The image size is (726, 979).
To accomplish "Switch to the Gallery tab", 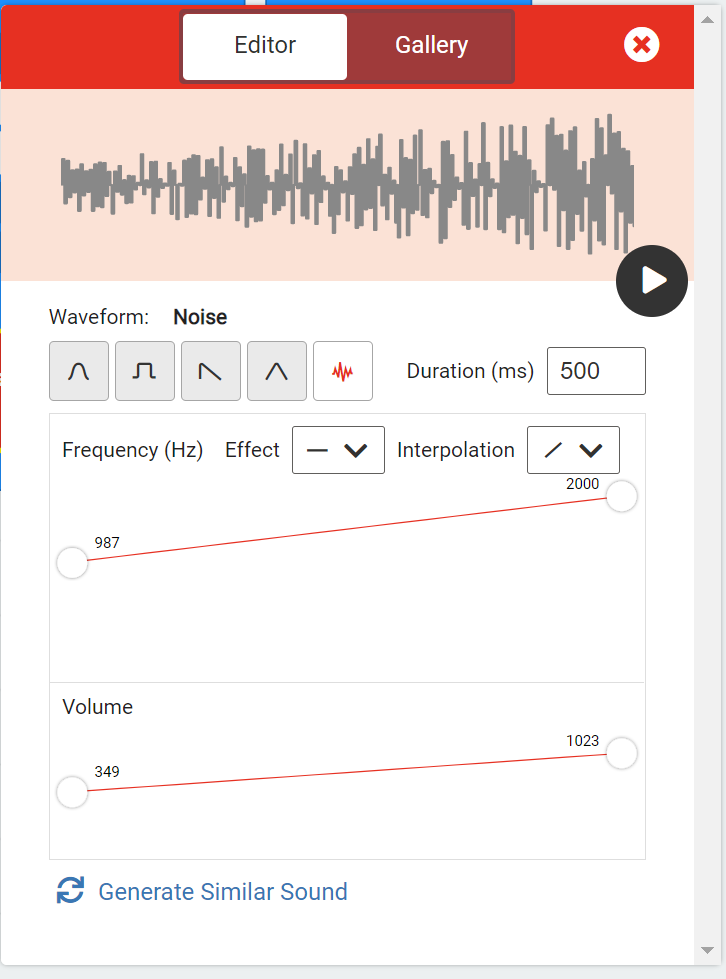I will [431, 45].
